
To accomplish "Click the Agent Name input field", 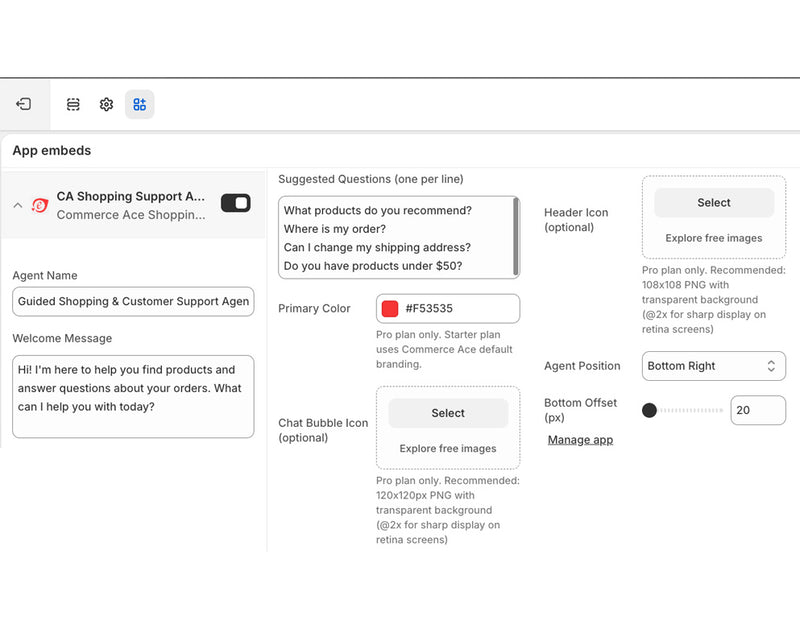I will (x=133, y=301).
